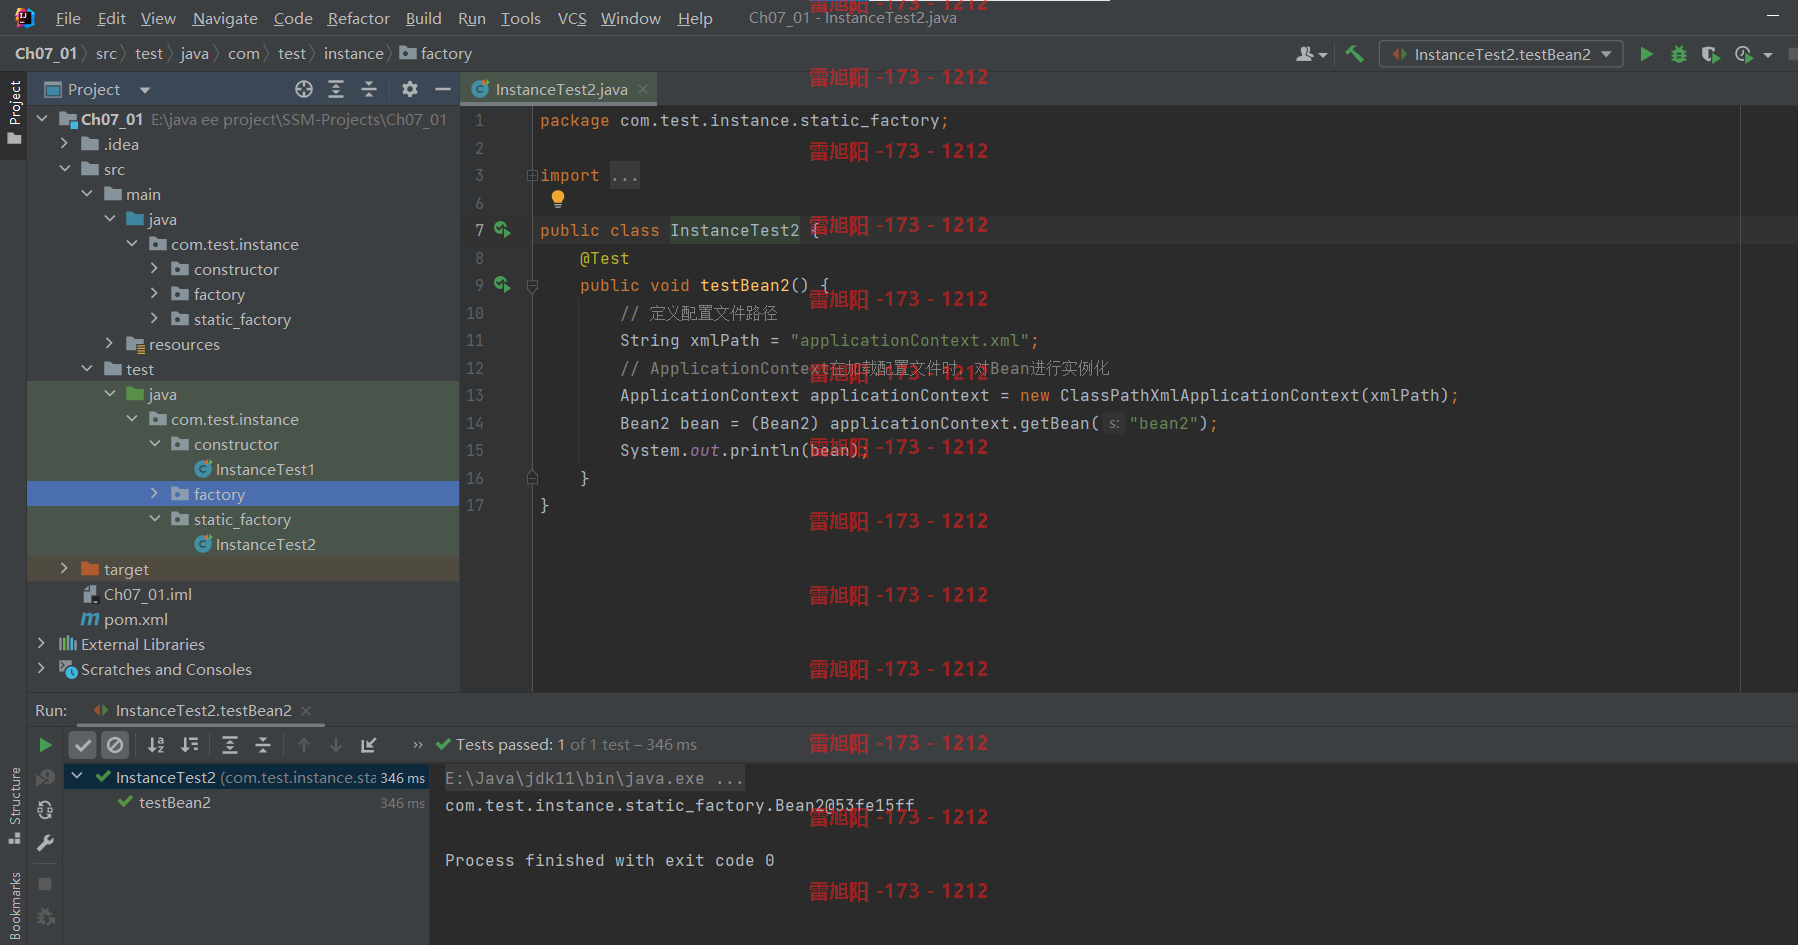Open the Build menu
Image resolution: width=1798 pixels, height=945 pixels.
423,18
